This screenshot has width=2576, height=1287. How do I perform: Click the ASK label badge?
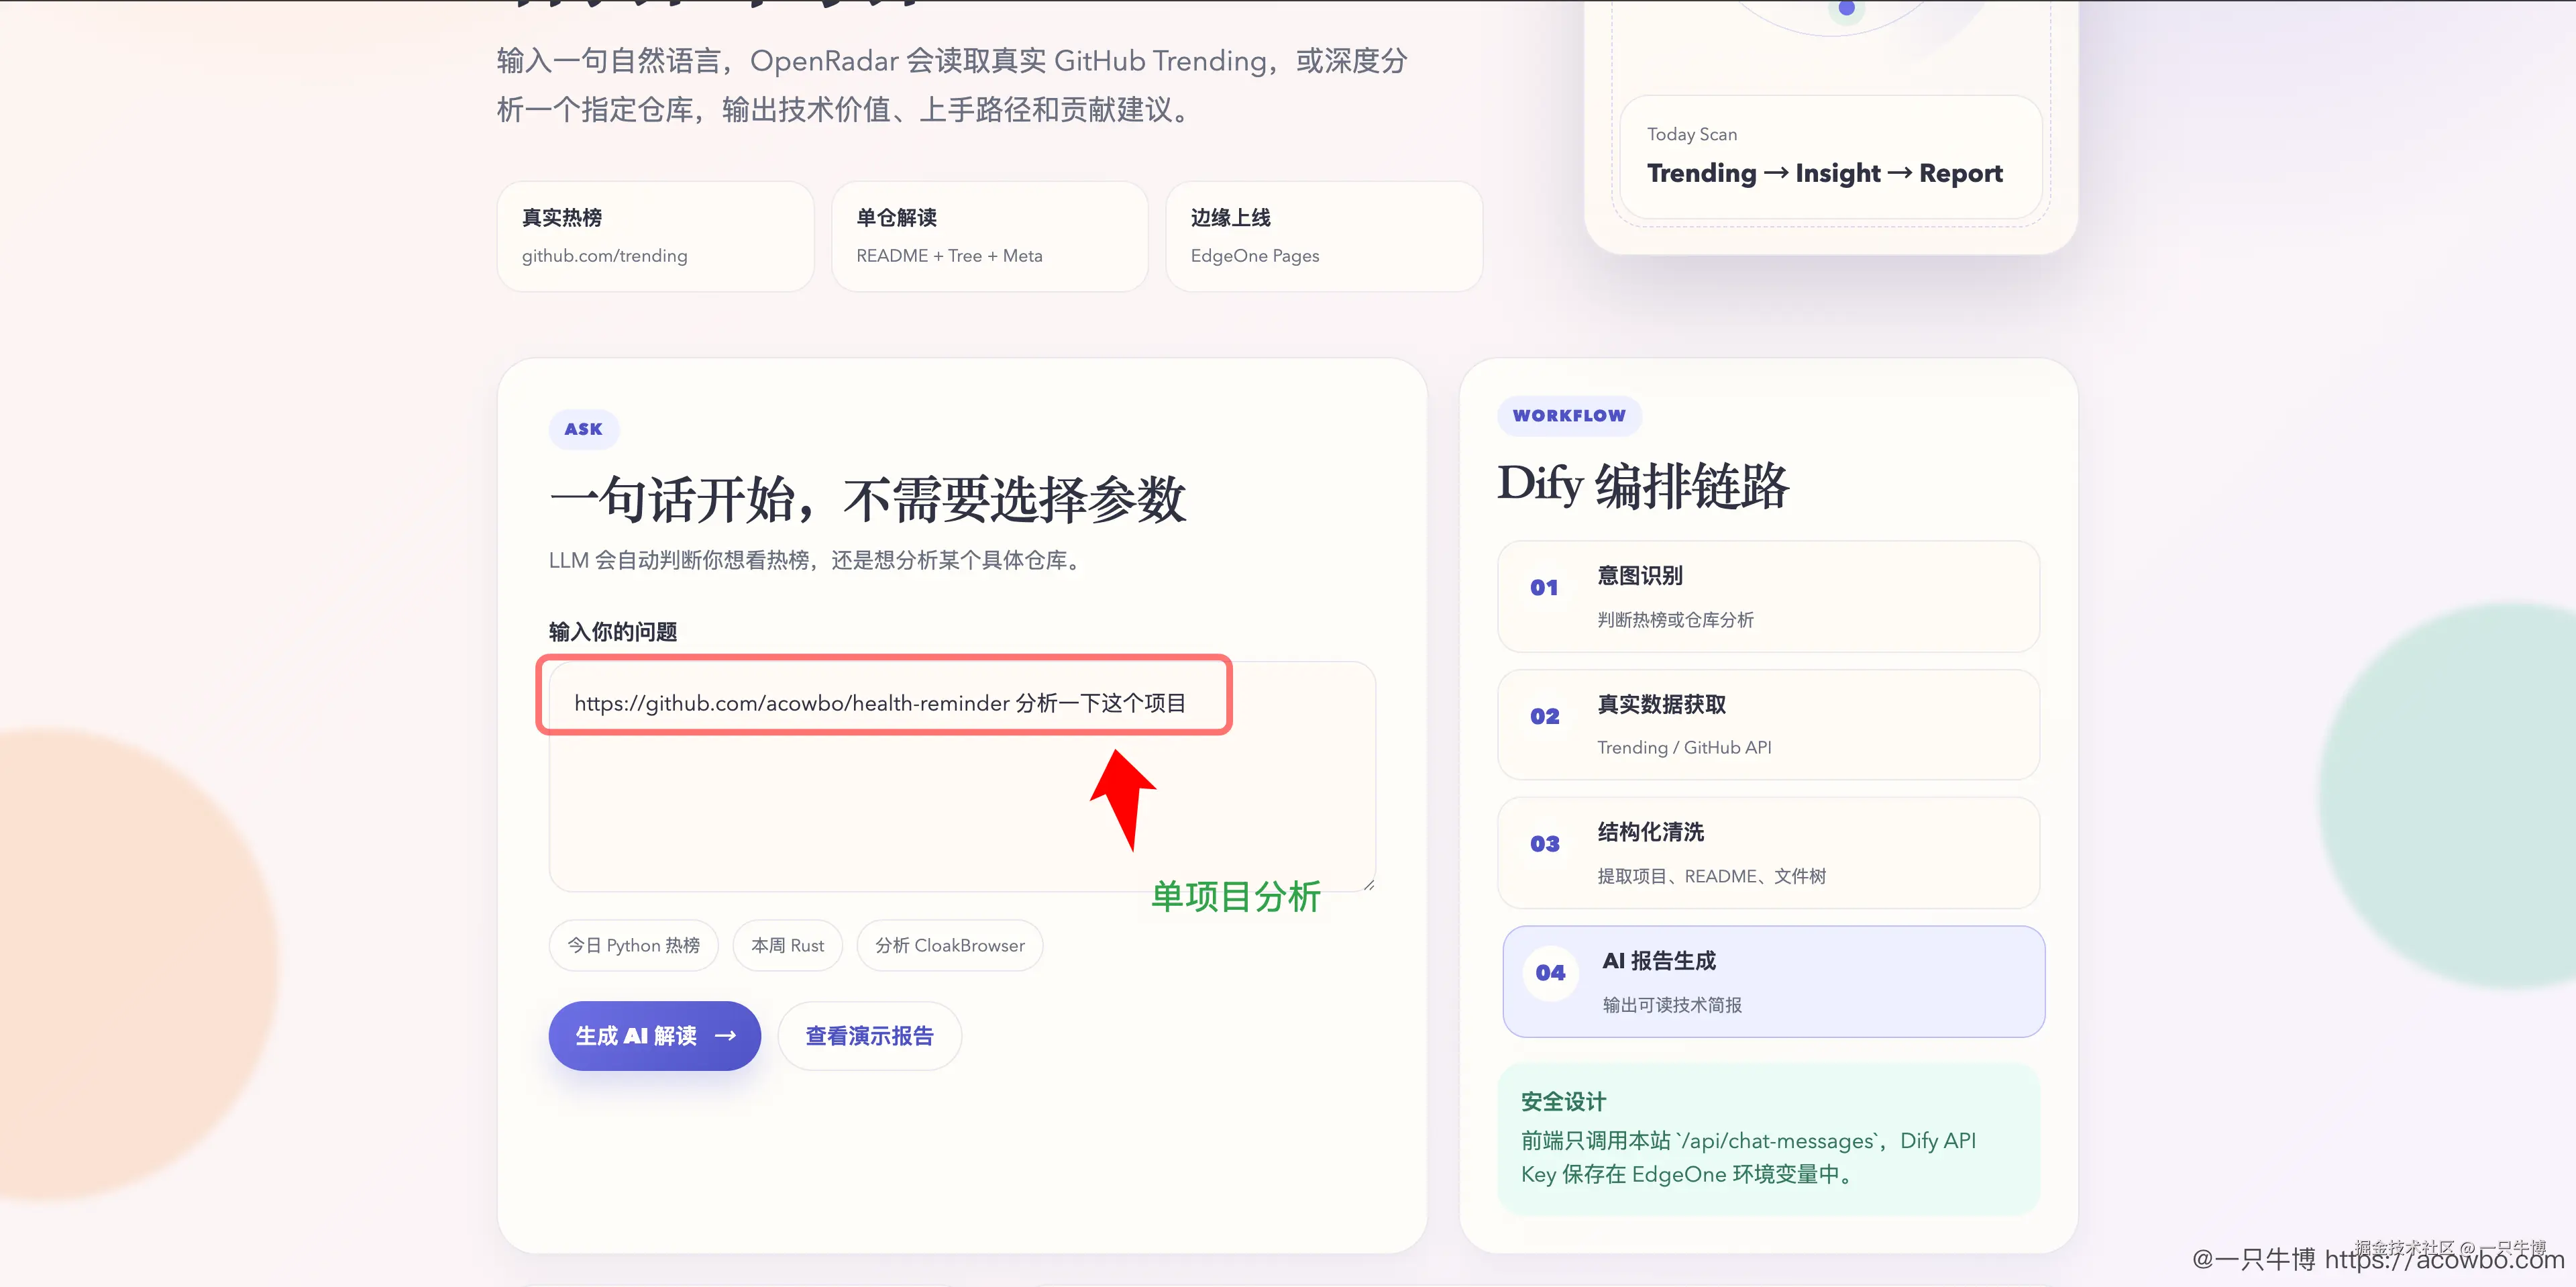pyautogui.click(x=583, y=429)
